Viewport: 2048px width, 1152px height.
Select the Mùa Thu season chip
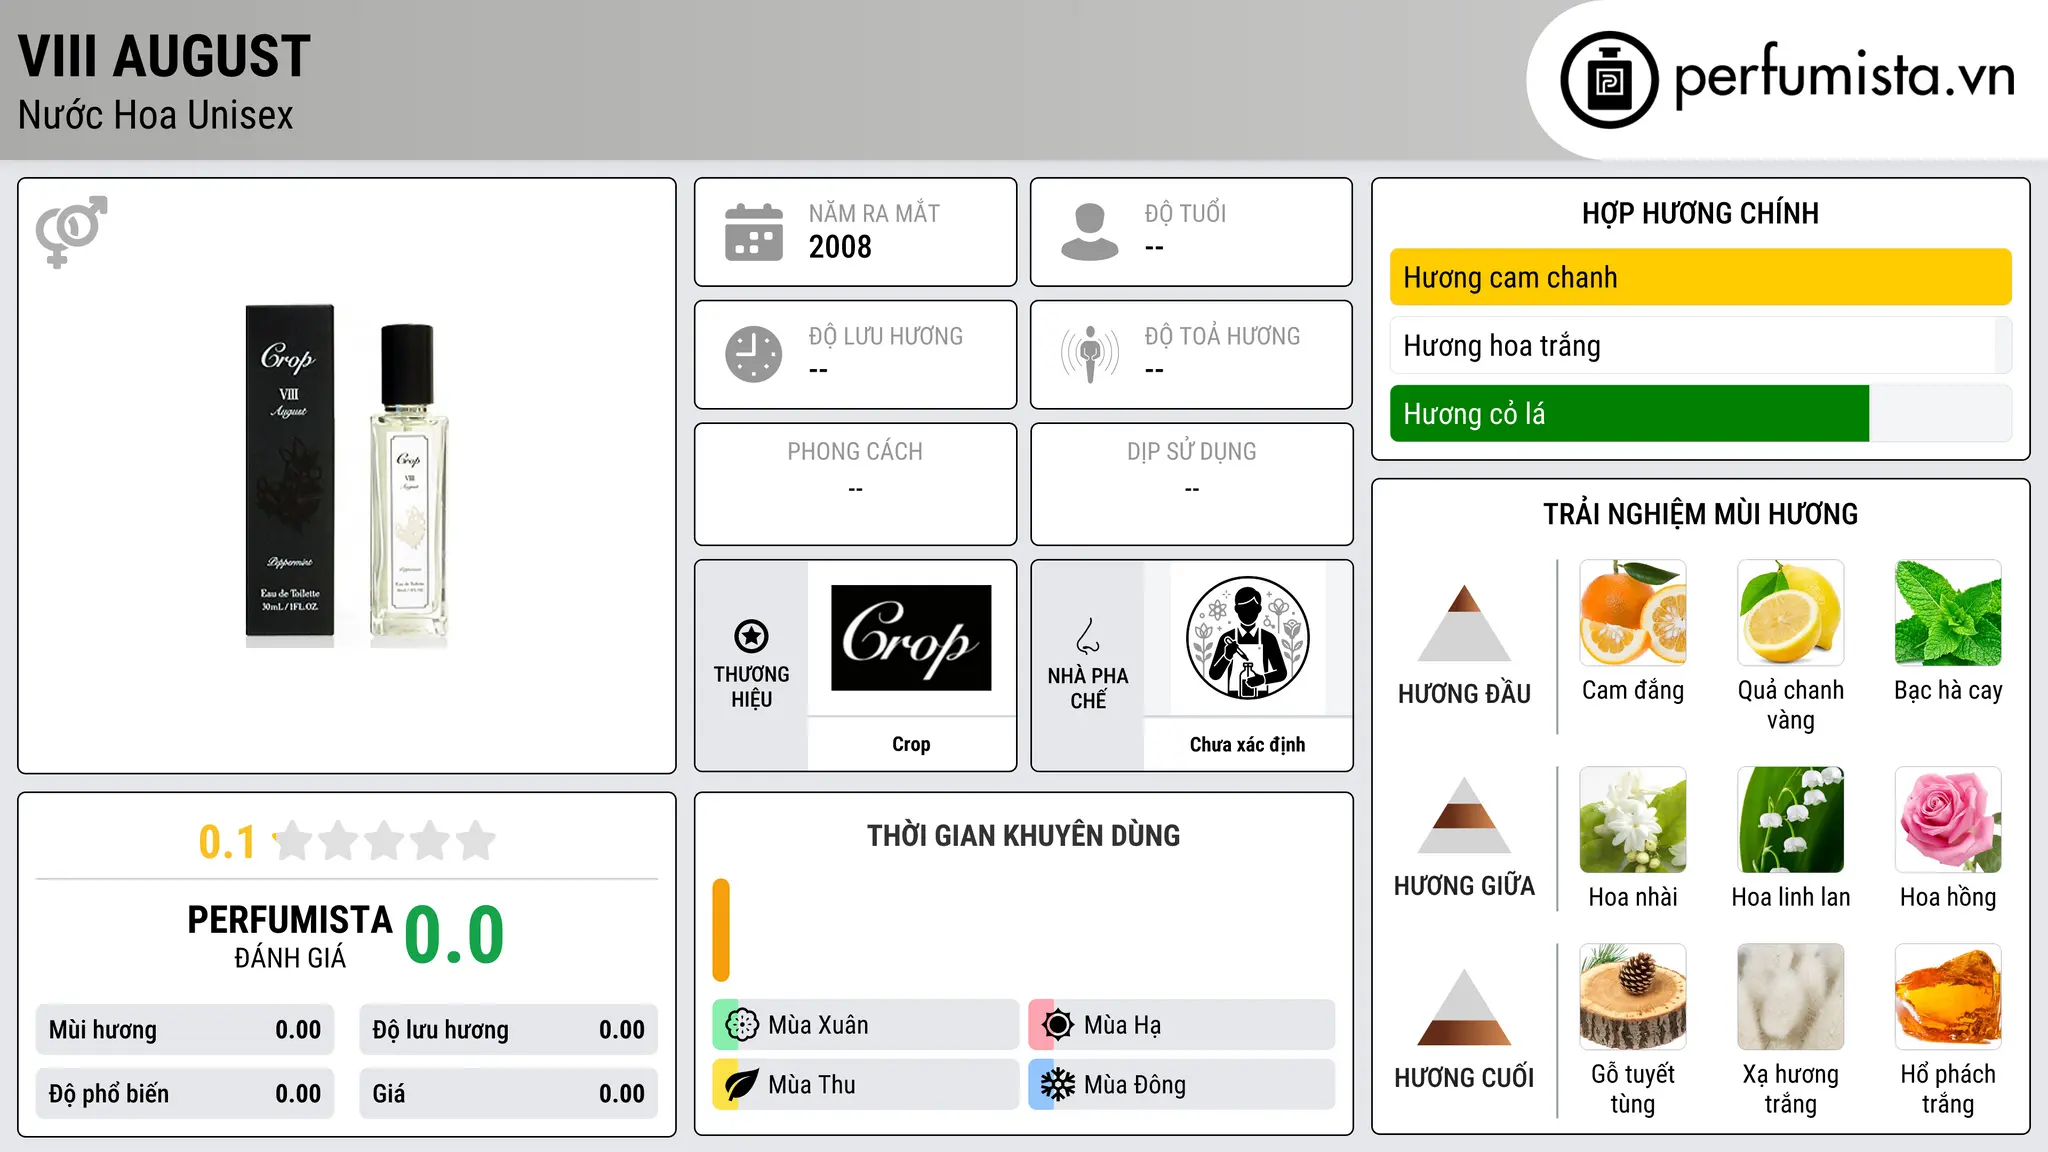[865, 1085]
